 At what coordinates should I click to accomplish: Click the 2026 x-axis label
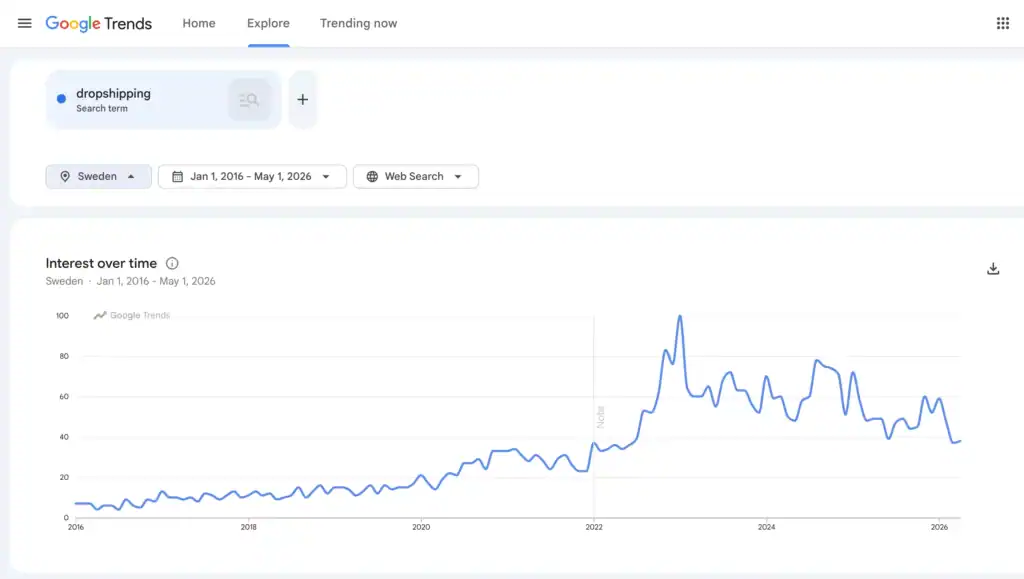click(939, 527)
